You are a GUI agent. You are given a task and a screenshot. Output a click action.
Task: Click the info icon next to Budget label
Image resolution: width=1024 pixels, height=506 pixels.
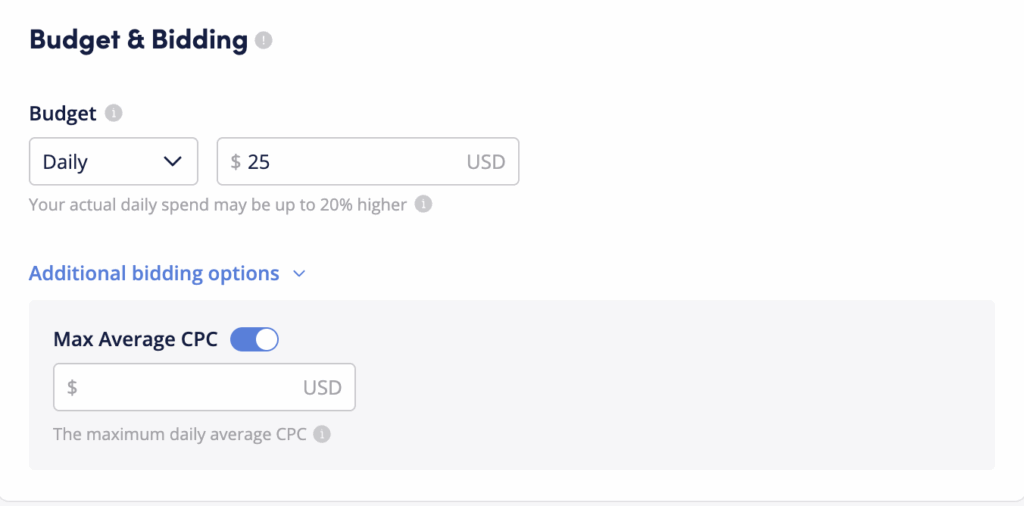[x=114, y=114]
